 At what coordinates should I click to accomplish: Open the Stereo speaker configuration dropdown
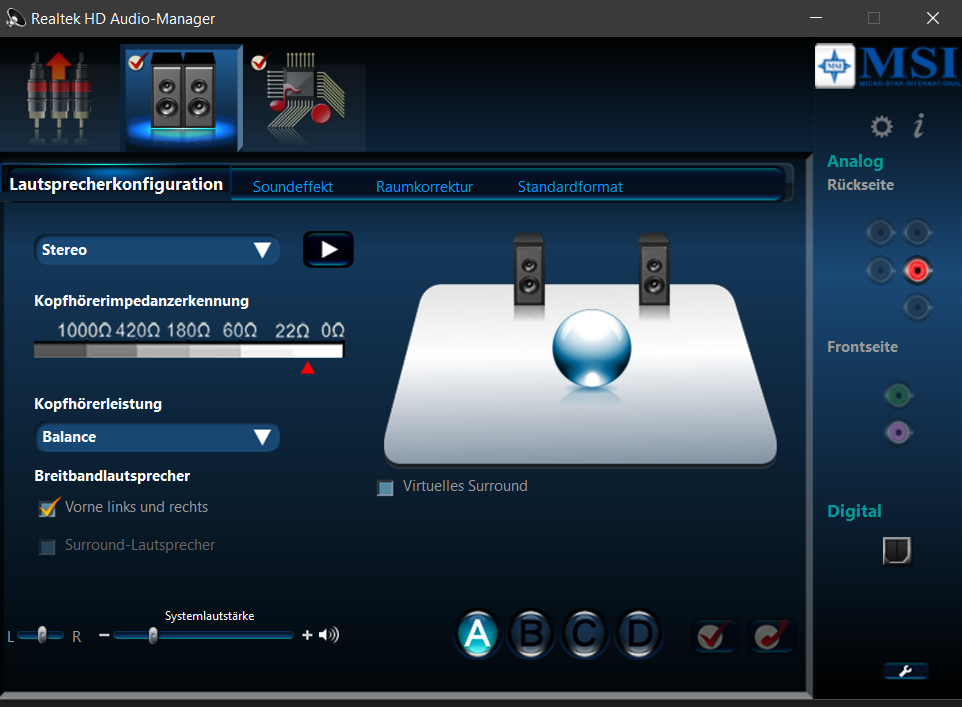[156, 250]
